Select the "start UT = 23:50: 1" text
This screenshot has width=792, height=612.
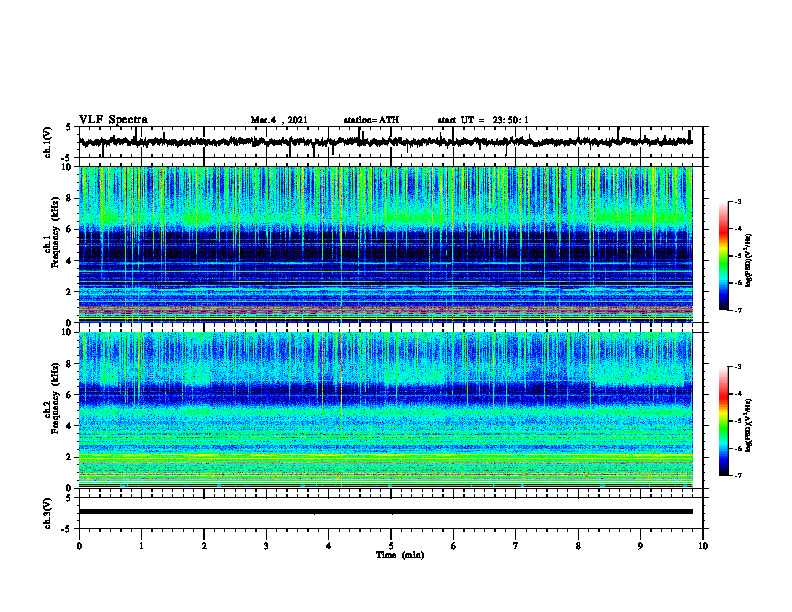pyautogui.click(x=483, y=120)
